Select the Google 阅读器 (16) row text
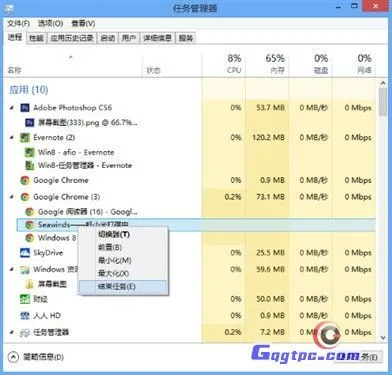The height and width of the screenshot is (375, 392). (88, 212)
